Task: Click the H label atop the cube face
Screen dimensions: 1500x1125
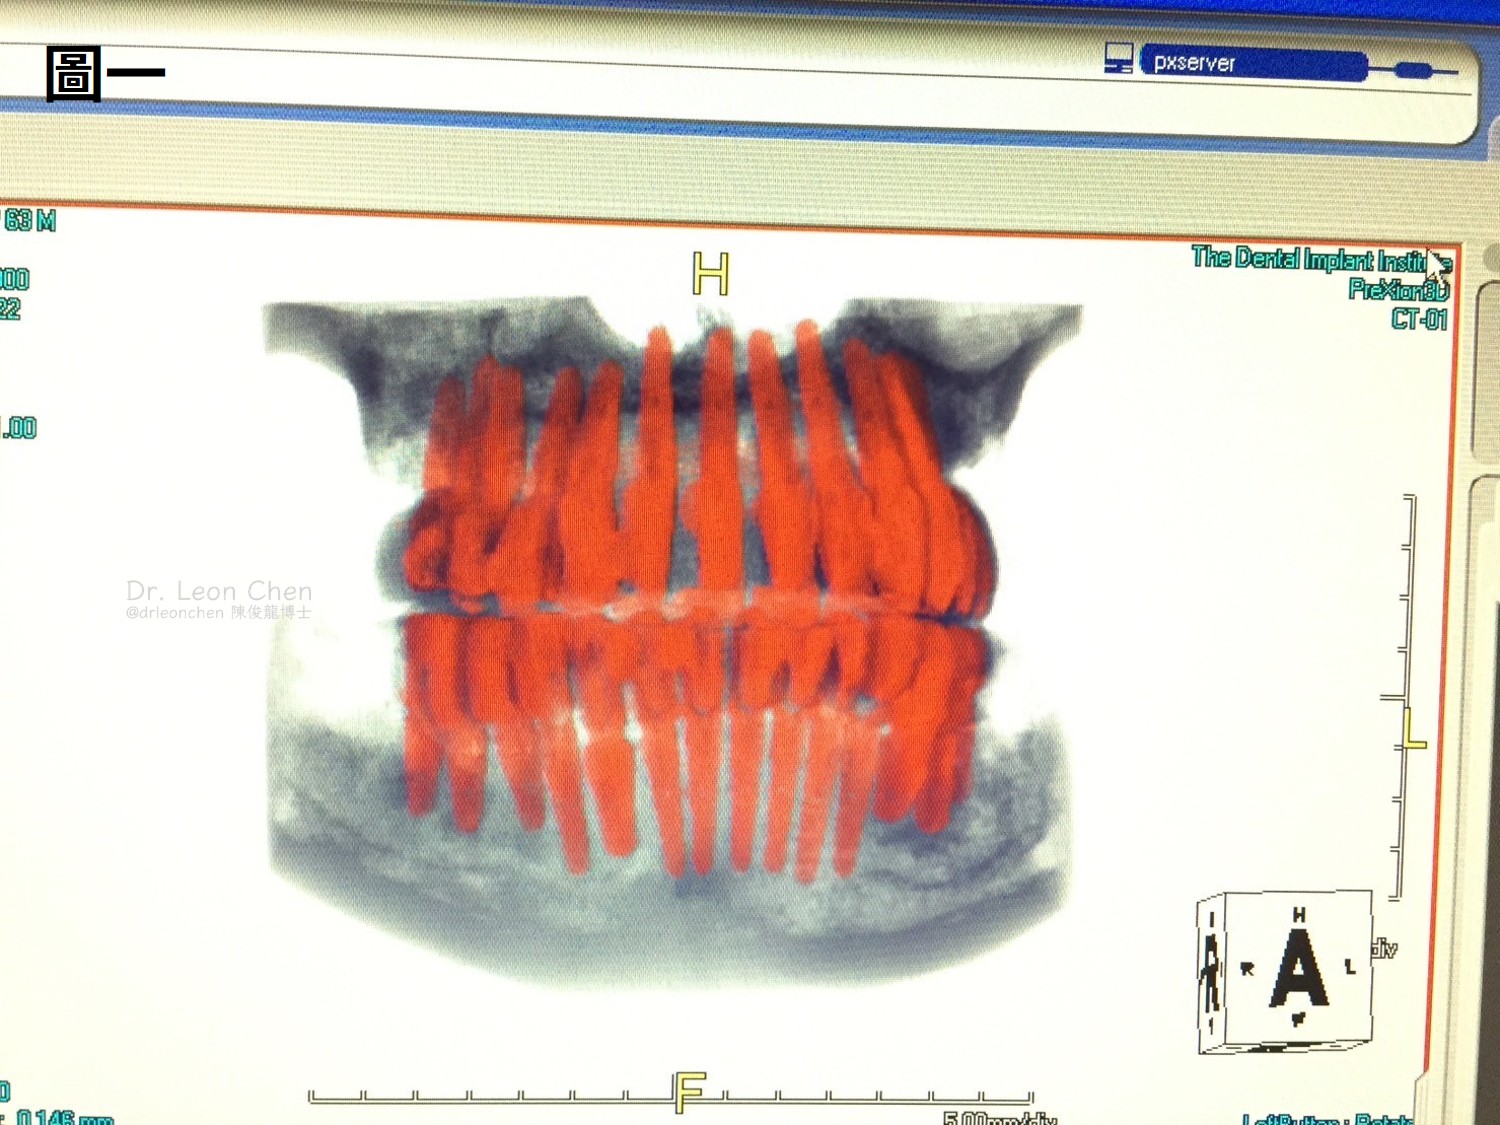Action: (1298, 914)
